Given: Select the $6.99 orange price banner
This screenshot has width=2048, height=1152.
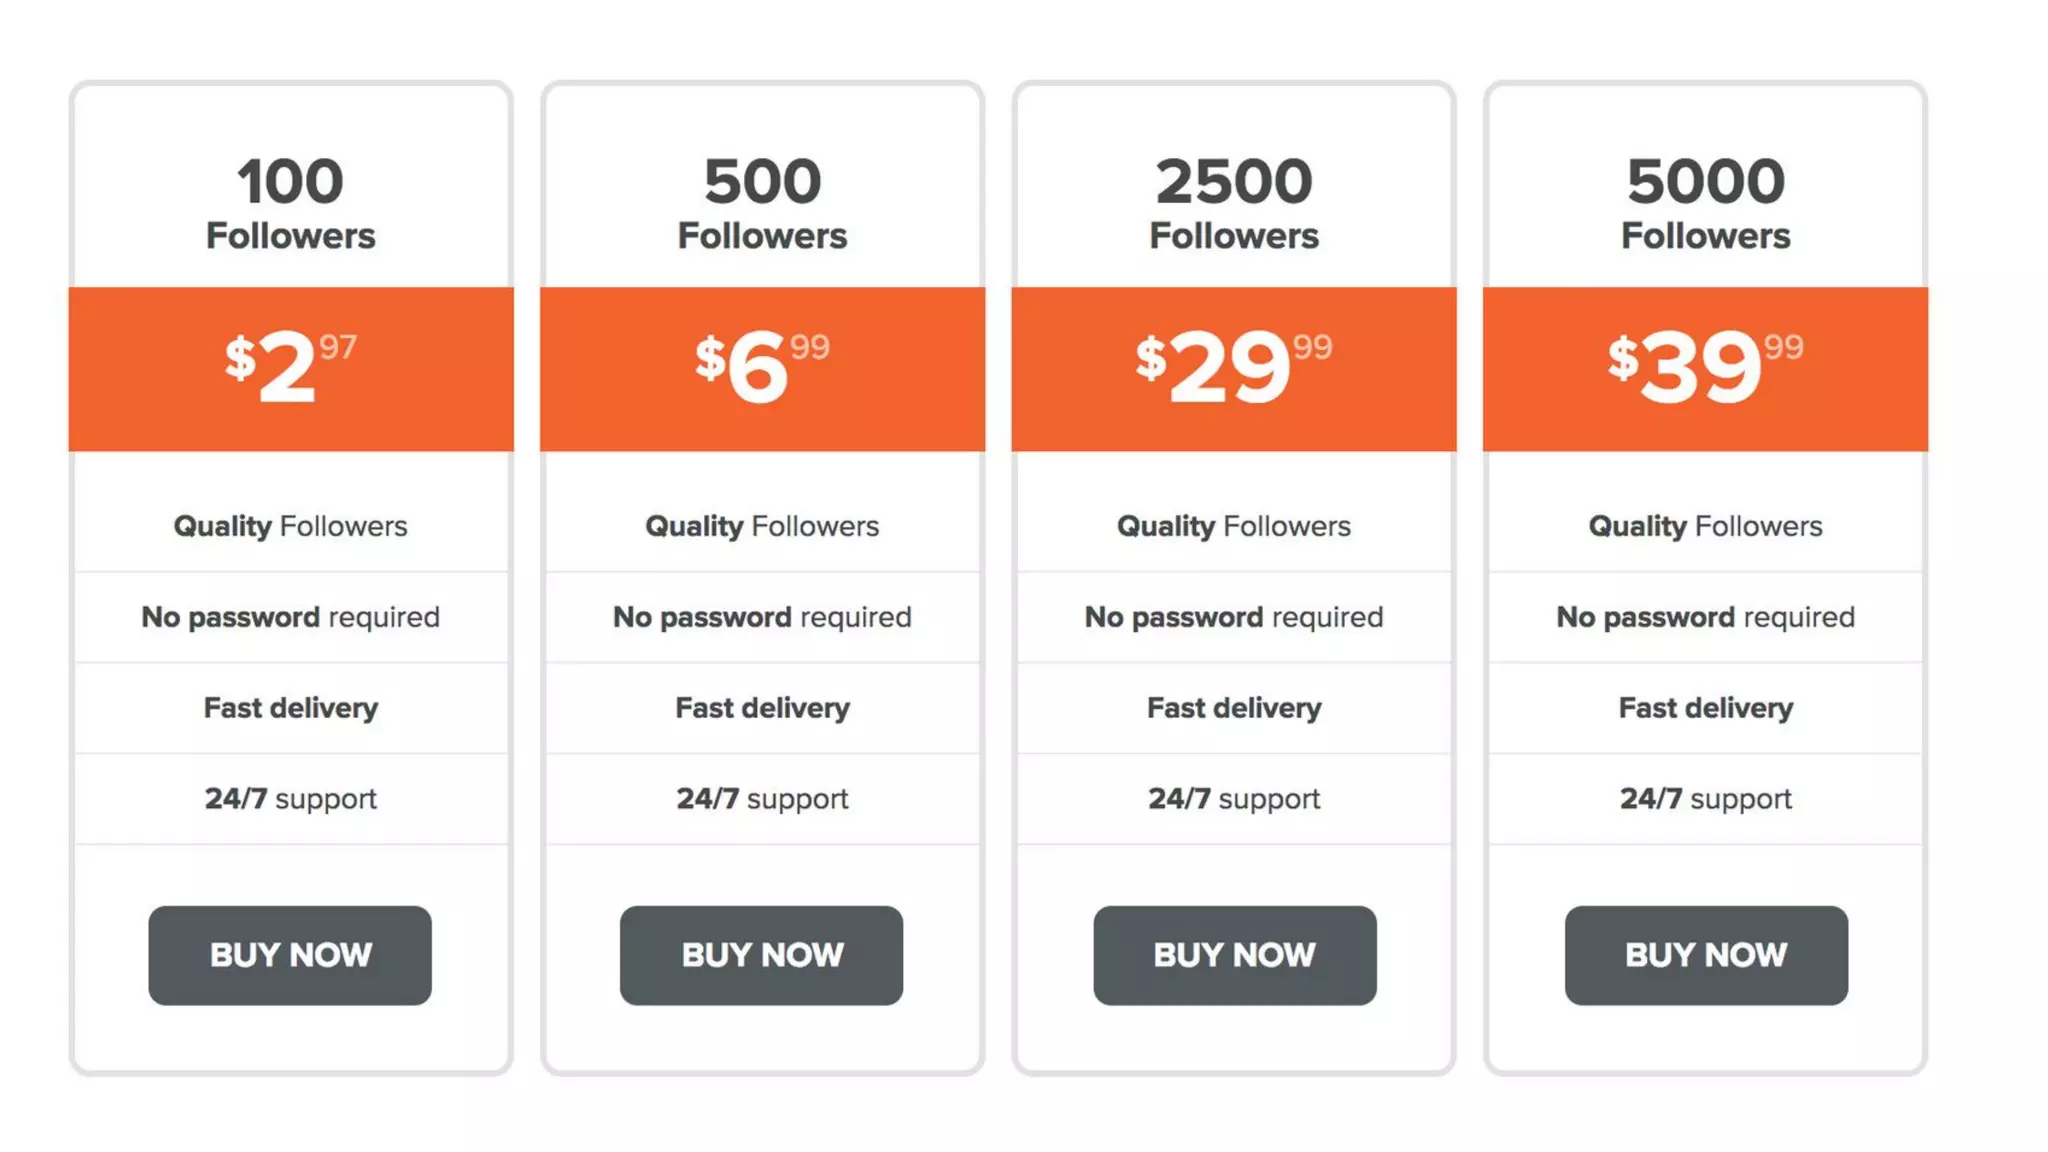Looking at the screenshot, I should point(762,369).
